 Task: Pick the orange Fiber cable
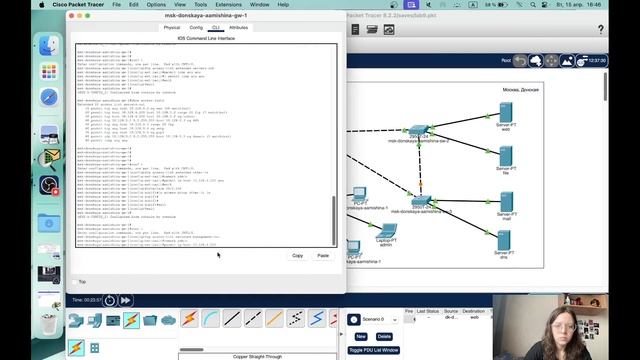click(x=274, y=318)
